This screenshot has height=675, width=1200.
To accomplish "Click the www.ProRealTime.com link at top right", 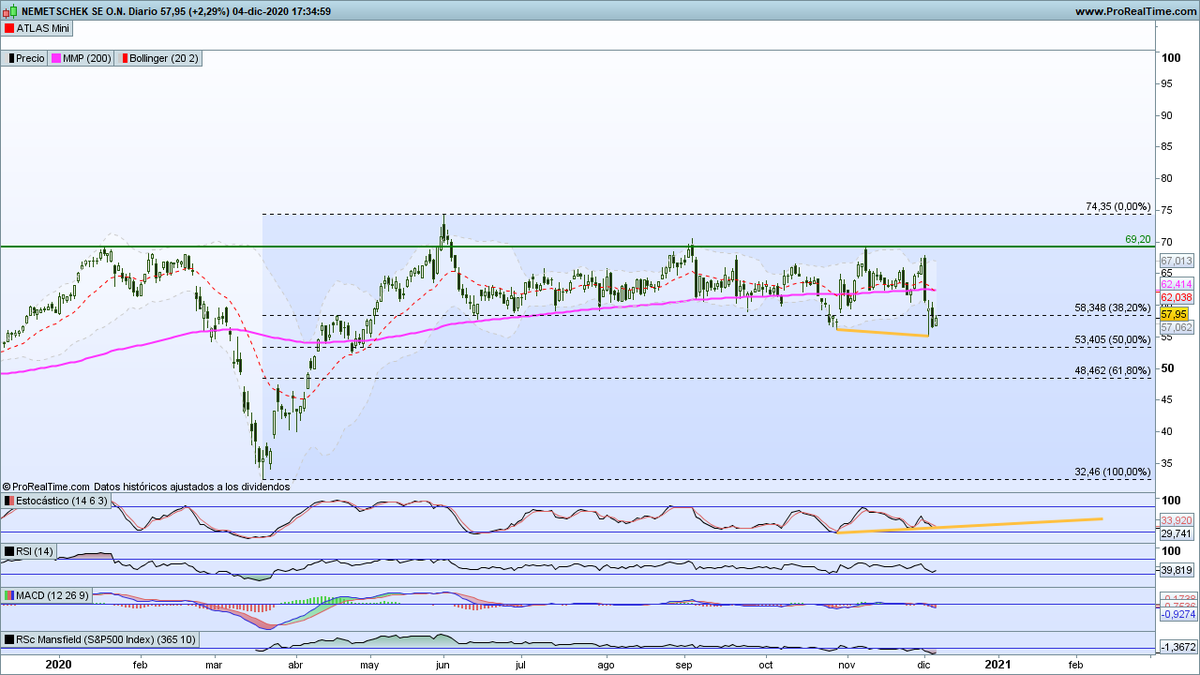I will click(1135, 11).
